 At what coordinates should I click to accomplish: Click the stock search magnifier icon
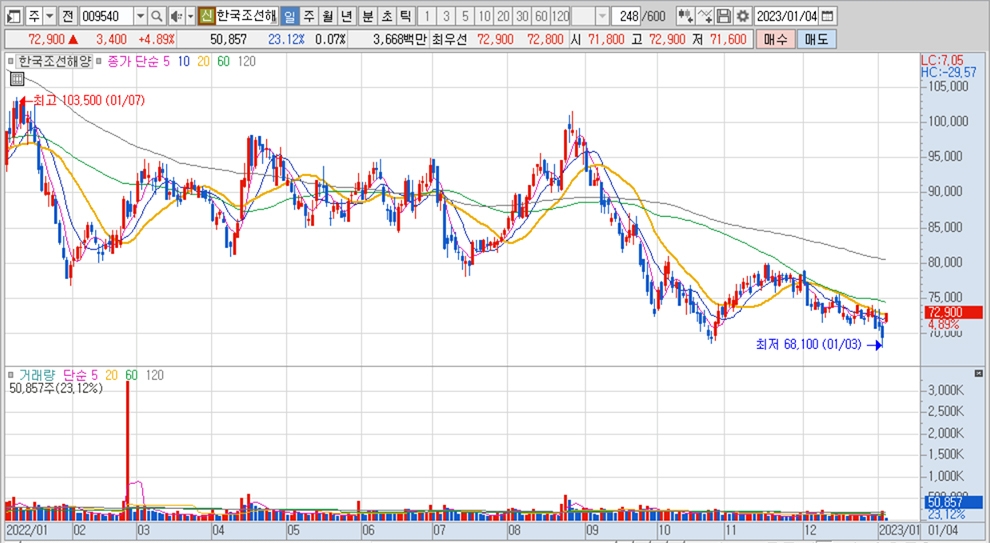(157, 16)
